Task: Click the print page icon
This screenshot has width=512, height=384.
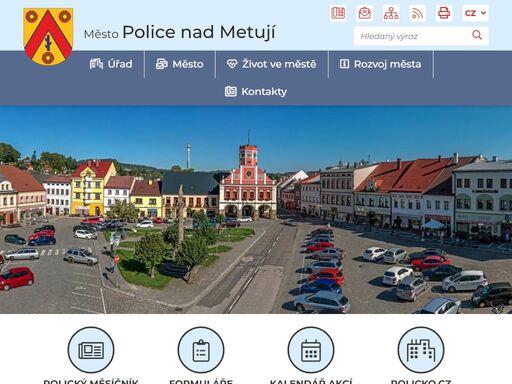Action: 444,13
